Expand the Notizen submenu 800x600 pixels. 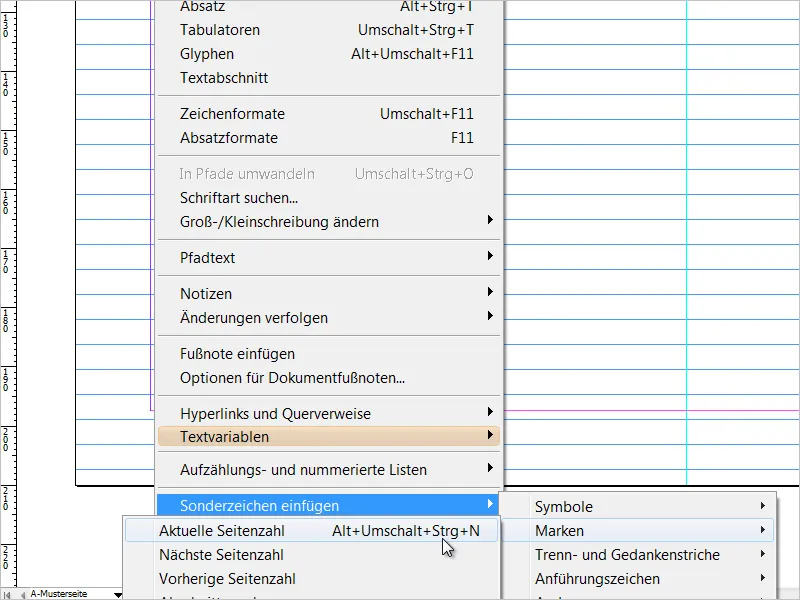329,294
